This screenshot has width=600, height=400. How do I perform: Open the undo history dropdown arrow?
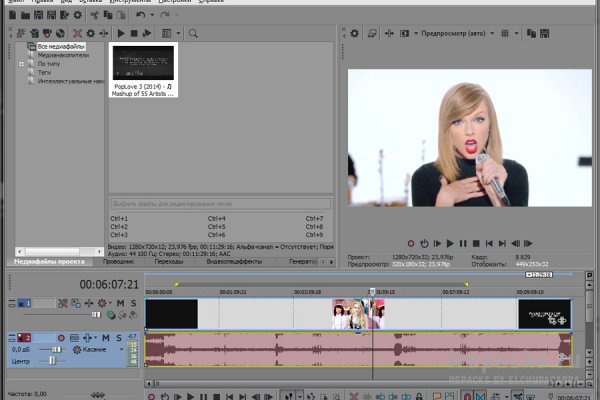[152, 15]
